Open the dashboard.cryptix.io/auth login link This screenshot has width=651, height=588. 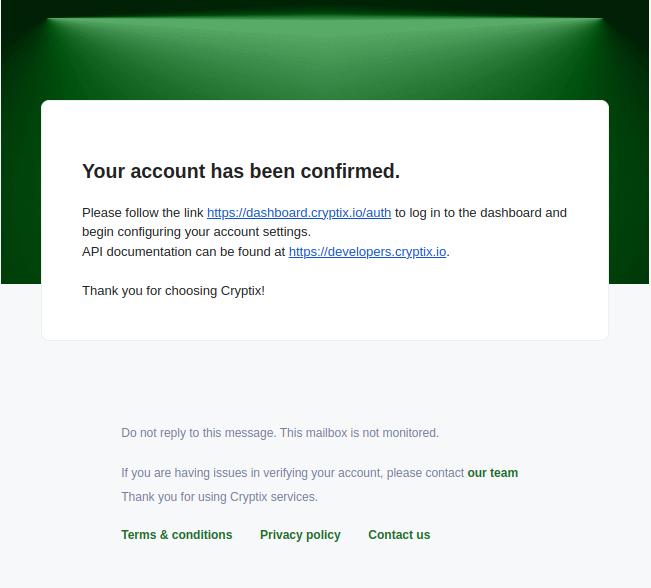pyautogui.click(x=299, y=213)
